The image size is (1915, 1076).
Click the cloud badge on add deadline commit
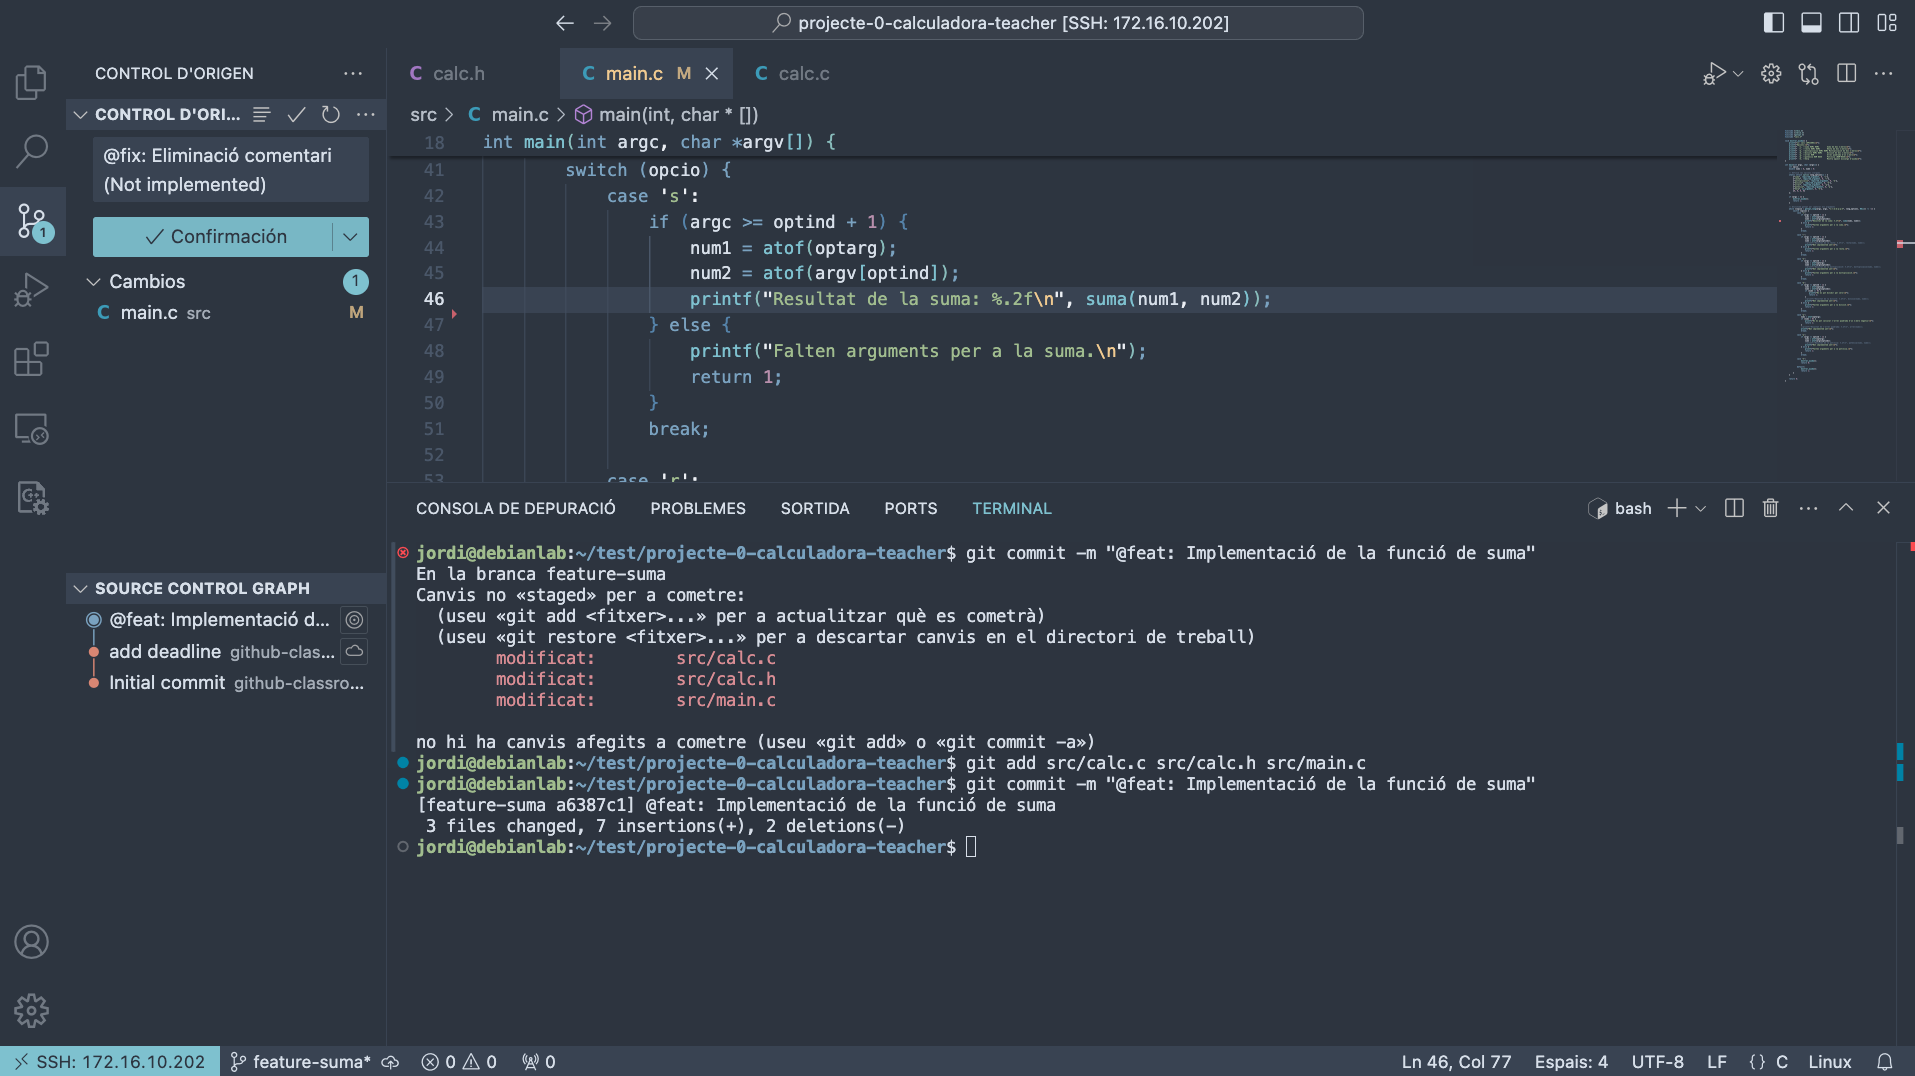[x=354, y=651]
